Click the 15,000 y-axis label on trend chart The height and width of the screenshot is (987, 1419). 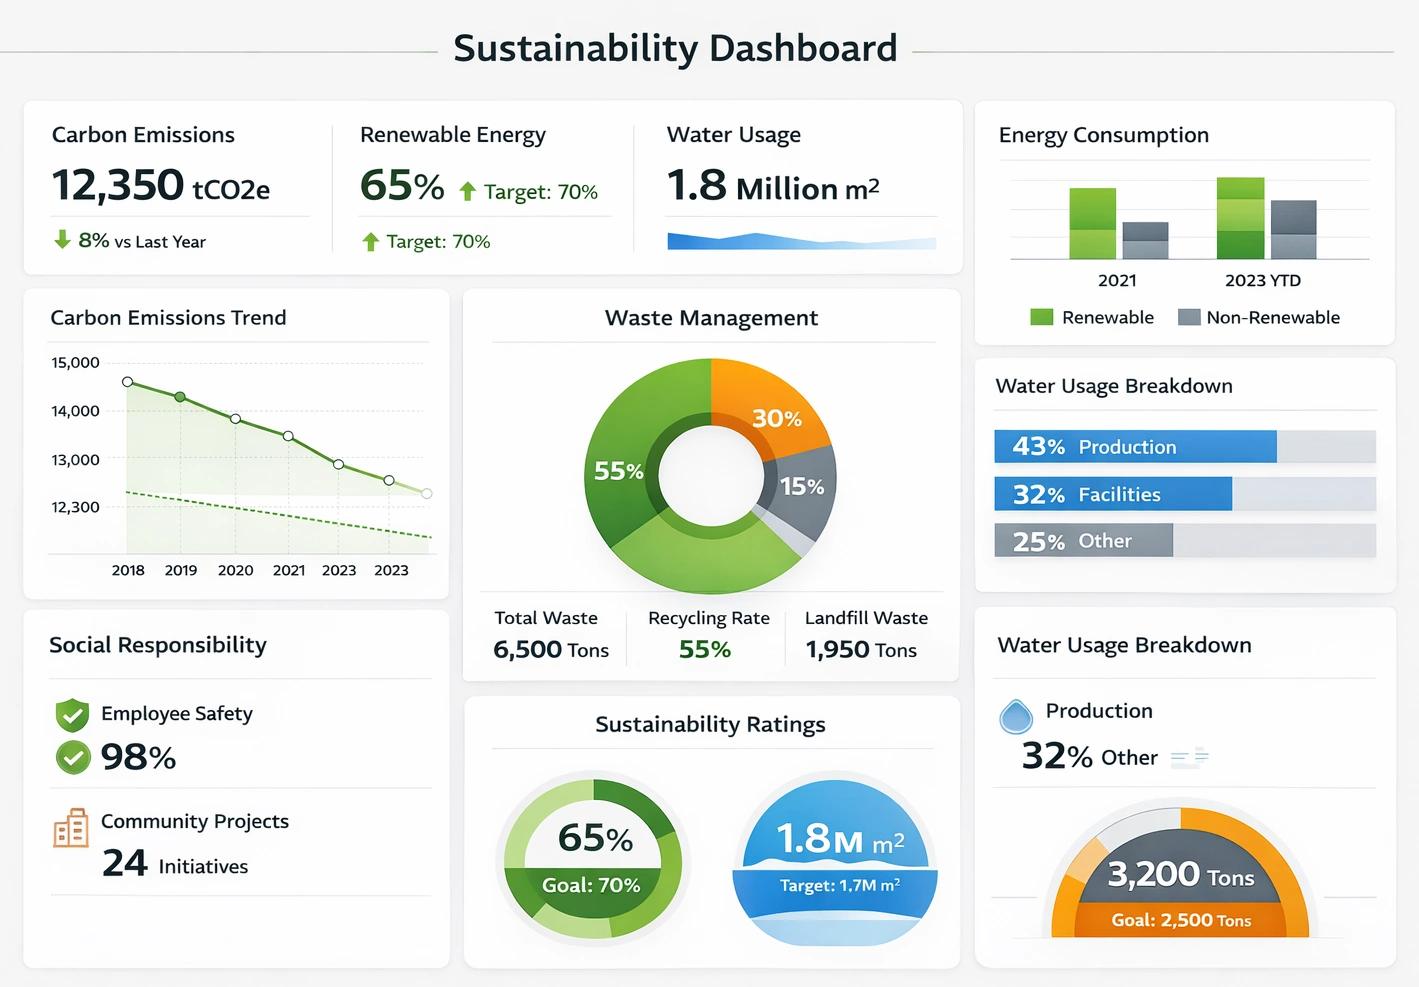click(x=76, y=362)
